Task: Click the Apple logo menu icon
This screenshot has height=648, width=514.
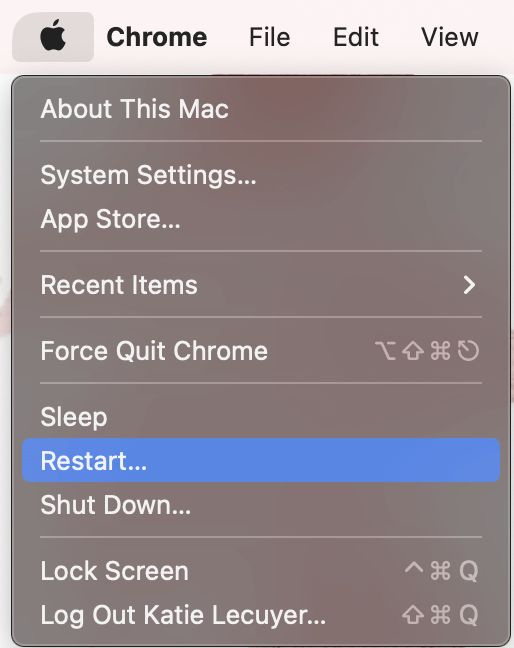Action: coord(53,37)
